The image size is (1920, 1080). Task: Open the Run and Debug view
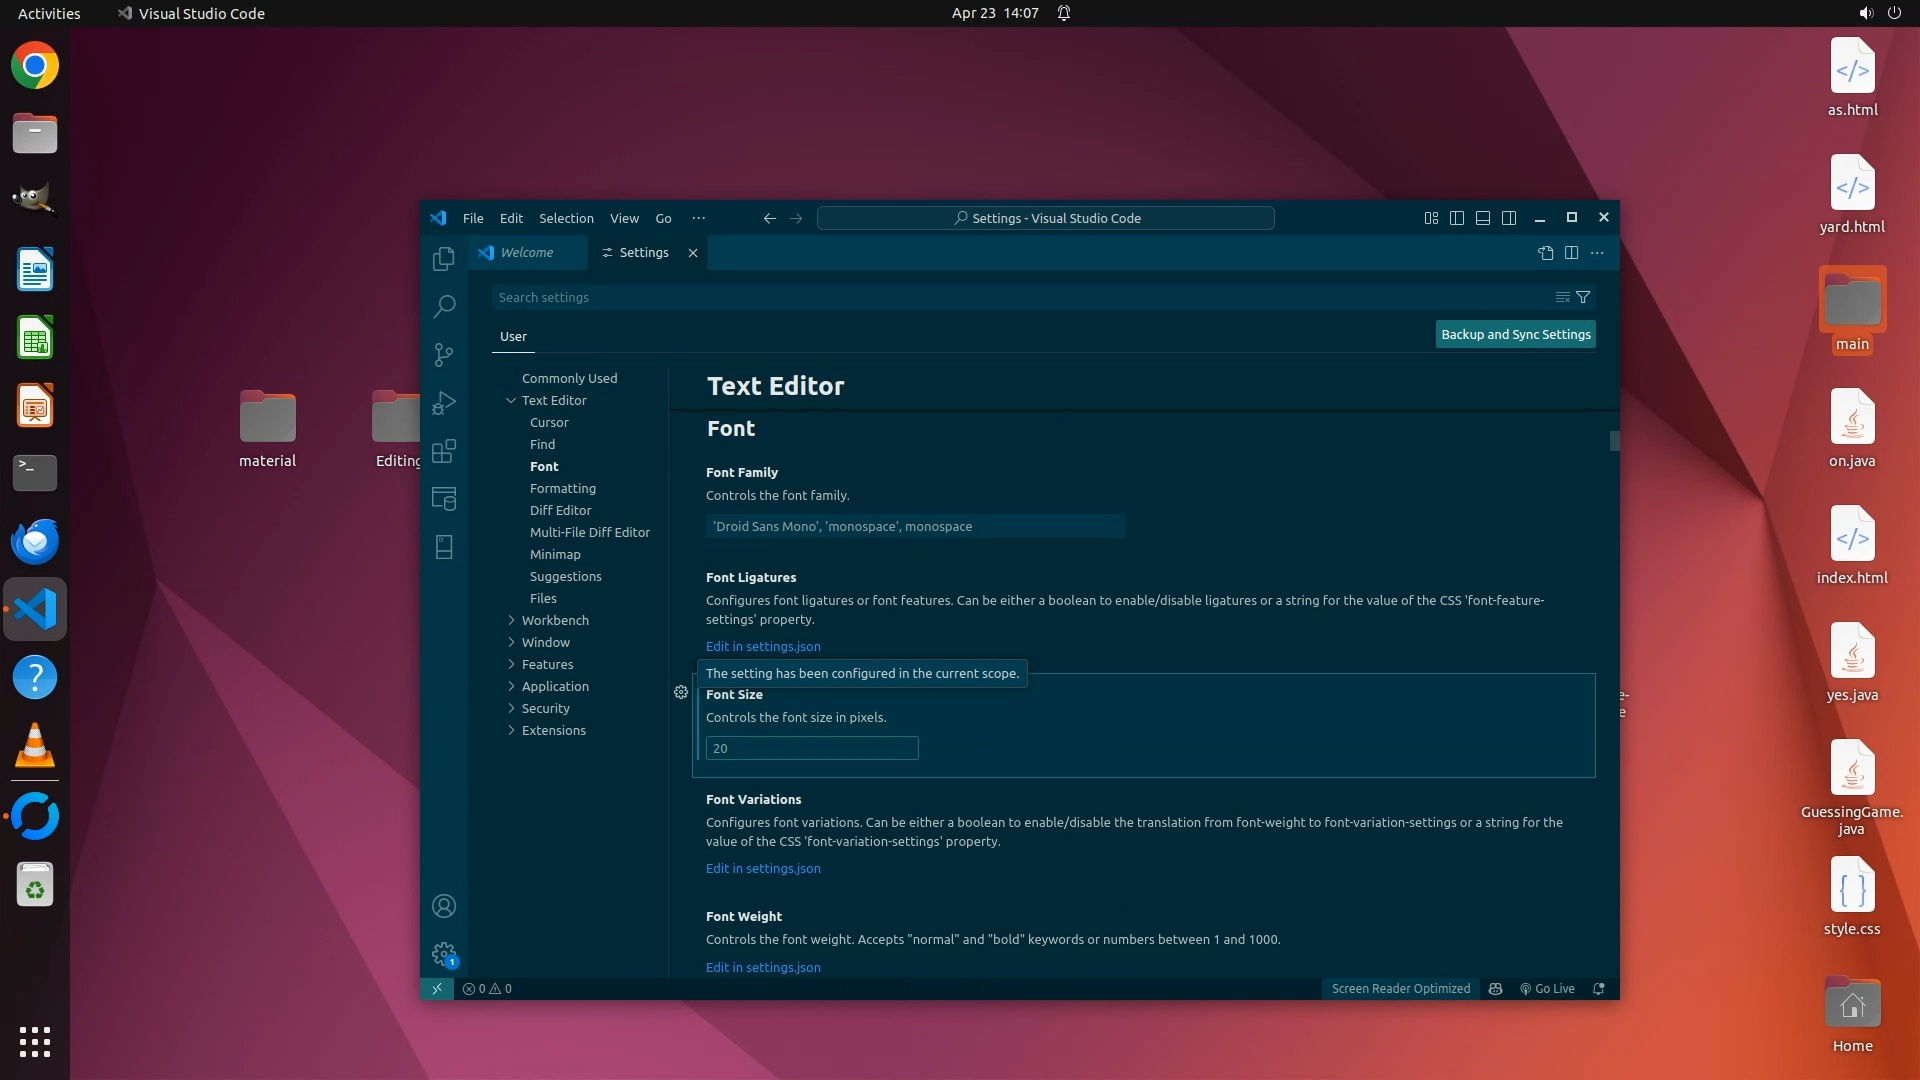(x=444, y=403)
